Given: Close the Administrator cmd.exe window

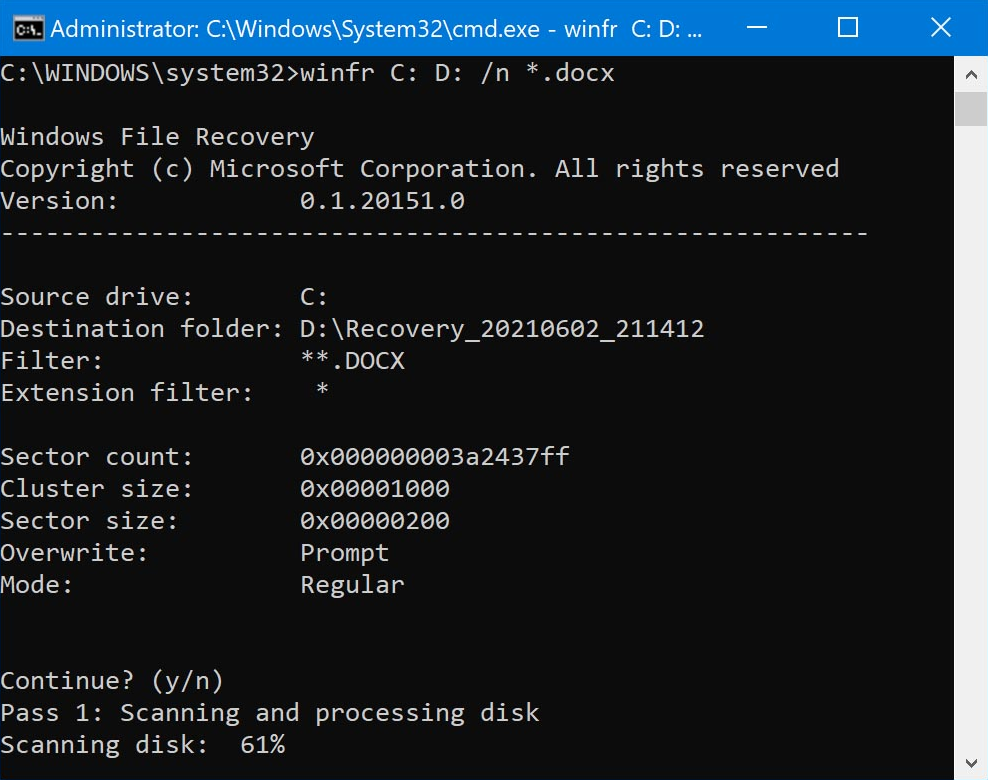Looking at the screenshot, I should tap(940, 28).
